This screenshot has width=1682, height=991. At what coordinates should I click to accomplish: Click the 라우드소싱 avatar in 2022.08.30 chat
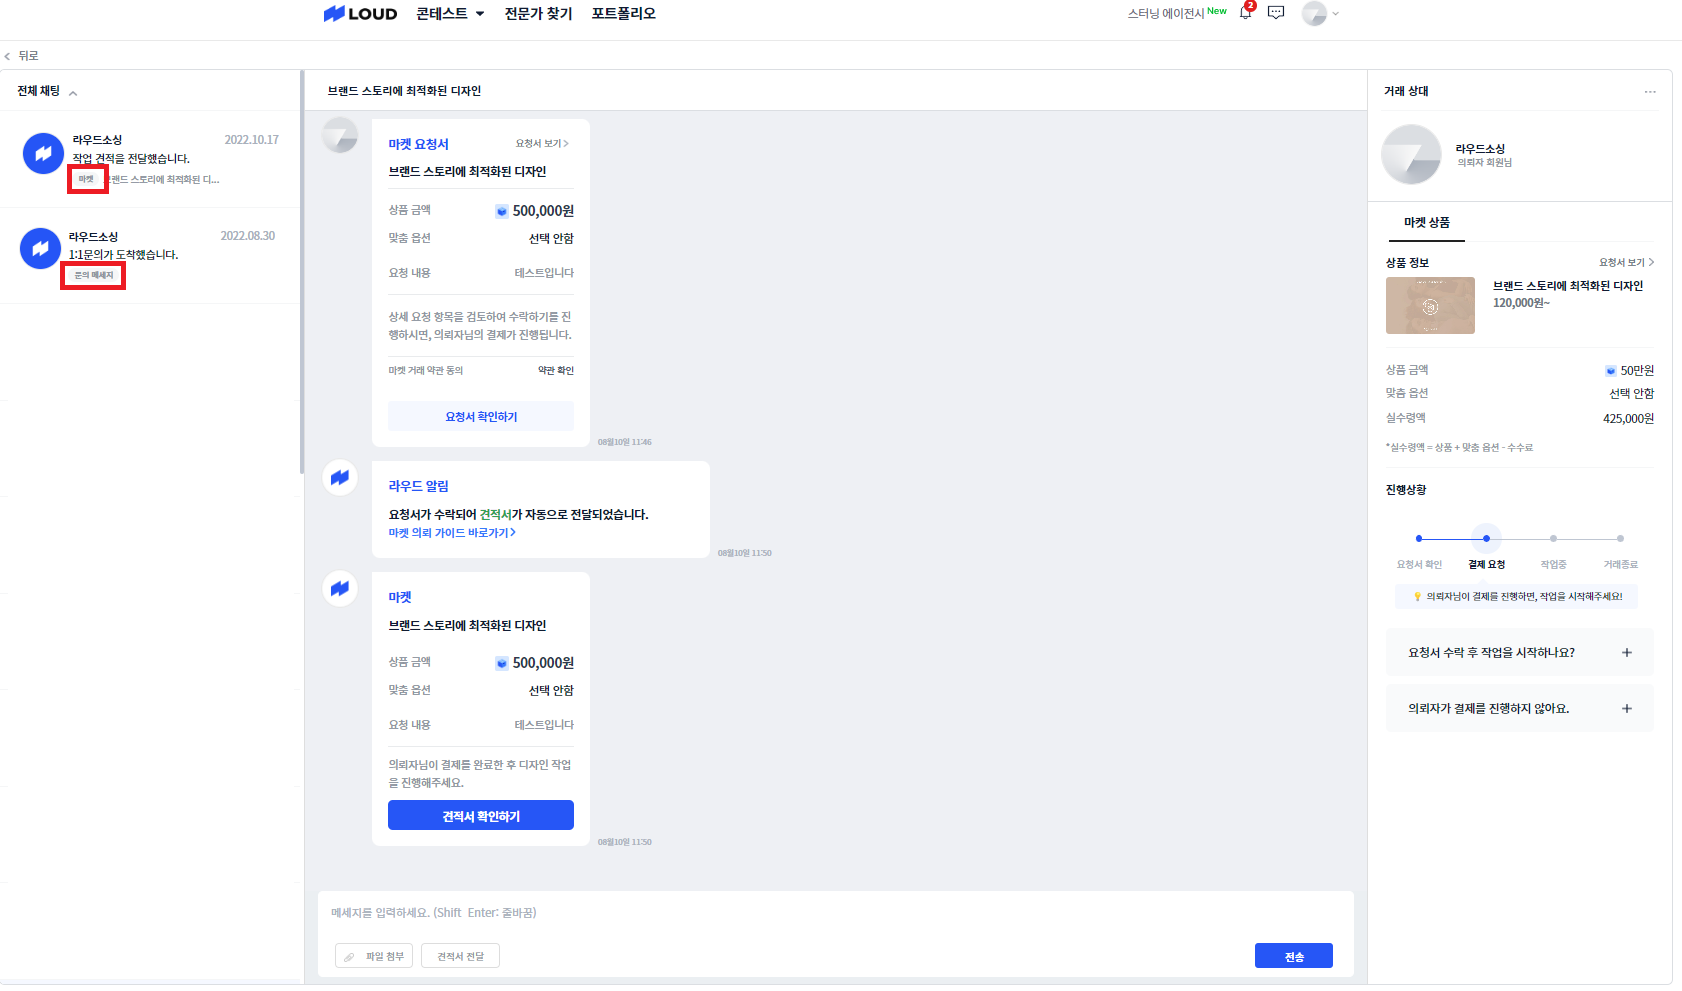click(40, 249)
